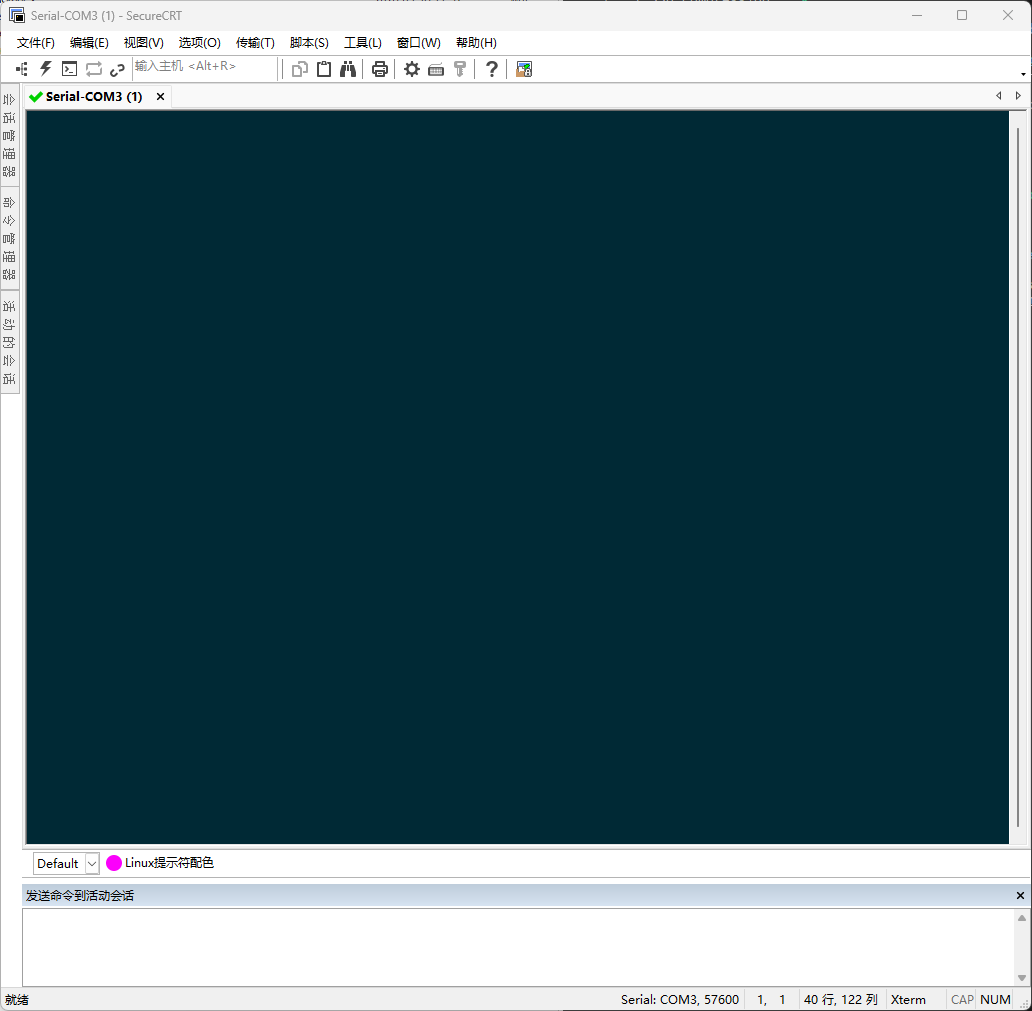This screenshot has width=1032, height=1011.
Task: Expand the 命令管理器 side panel
Action: (9, 238)
